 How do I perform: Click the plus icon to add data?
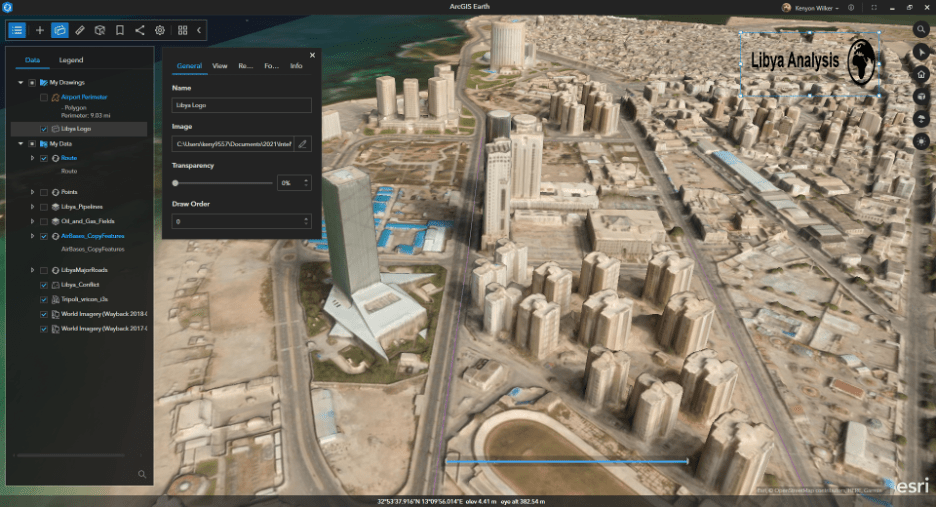[39, 30]
